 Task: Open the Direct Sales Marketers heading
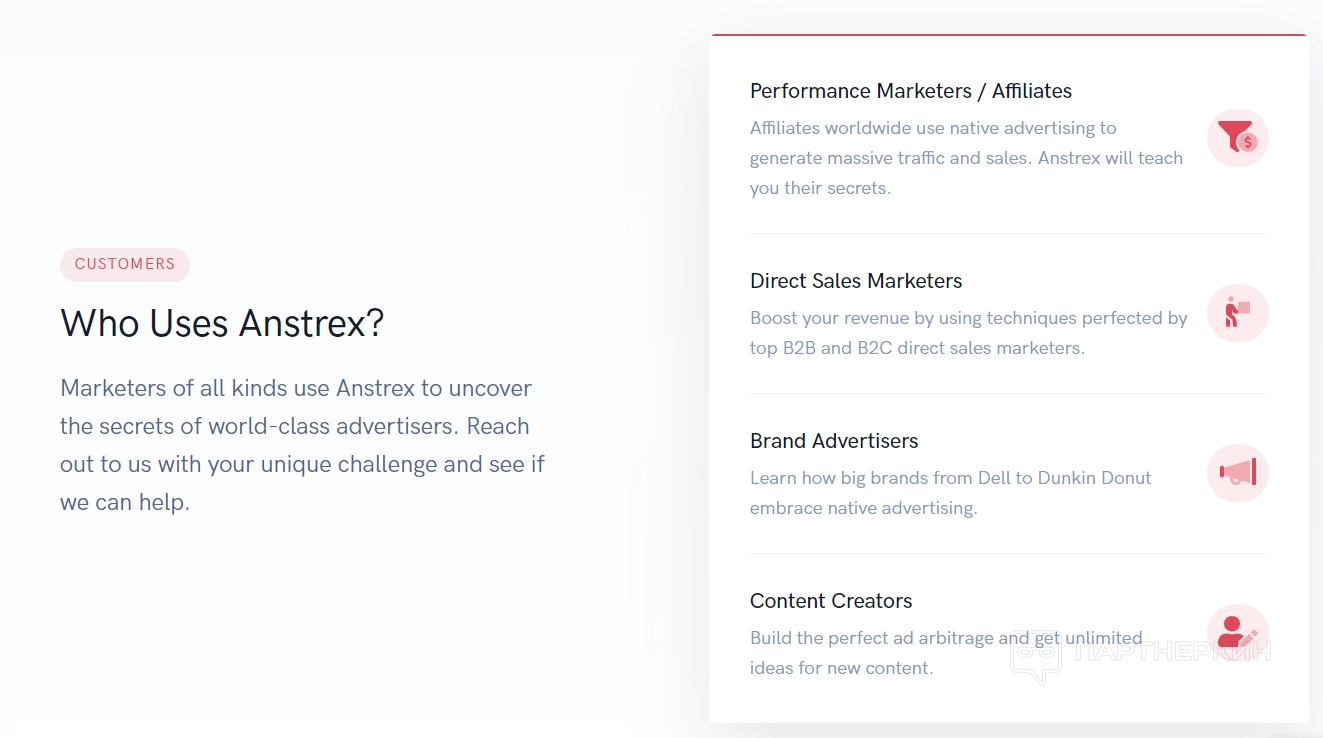[856, 281]
